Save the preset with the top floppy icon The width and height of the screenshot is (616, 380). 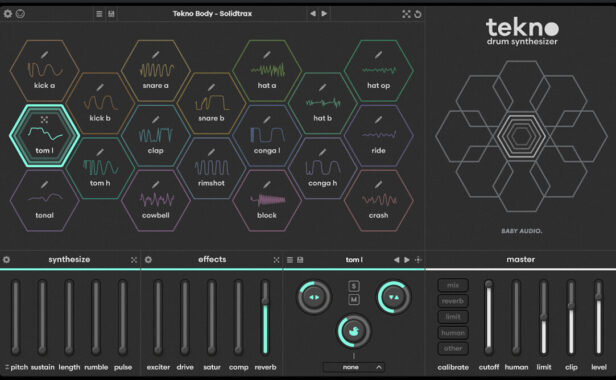[111, 14]
